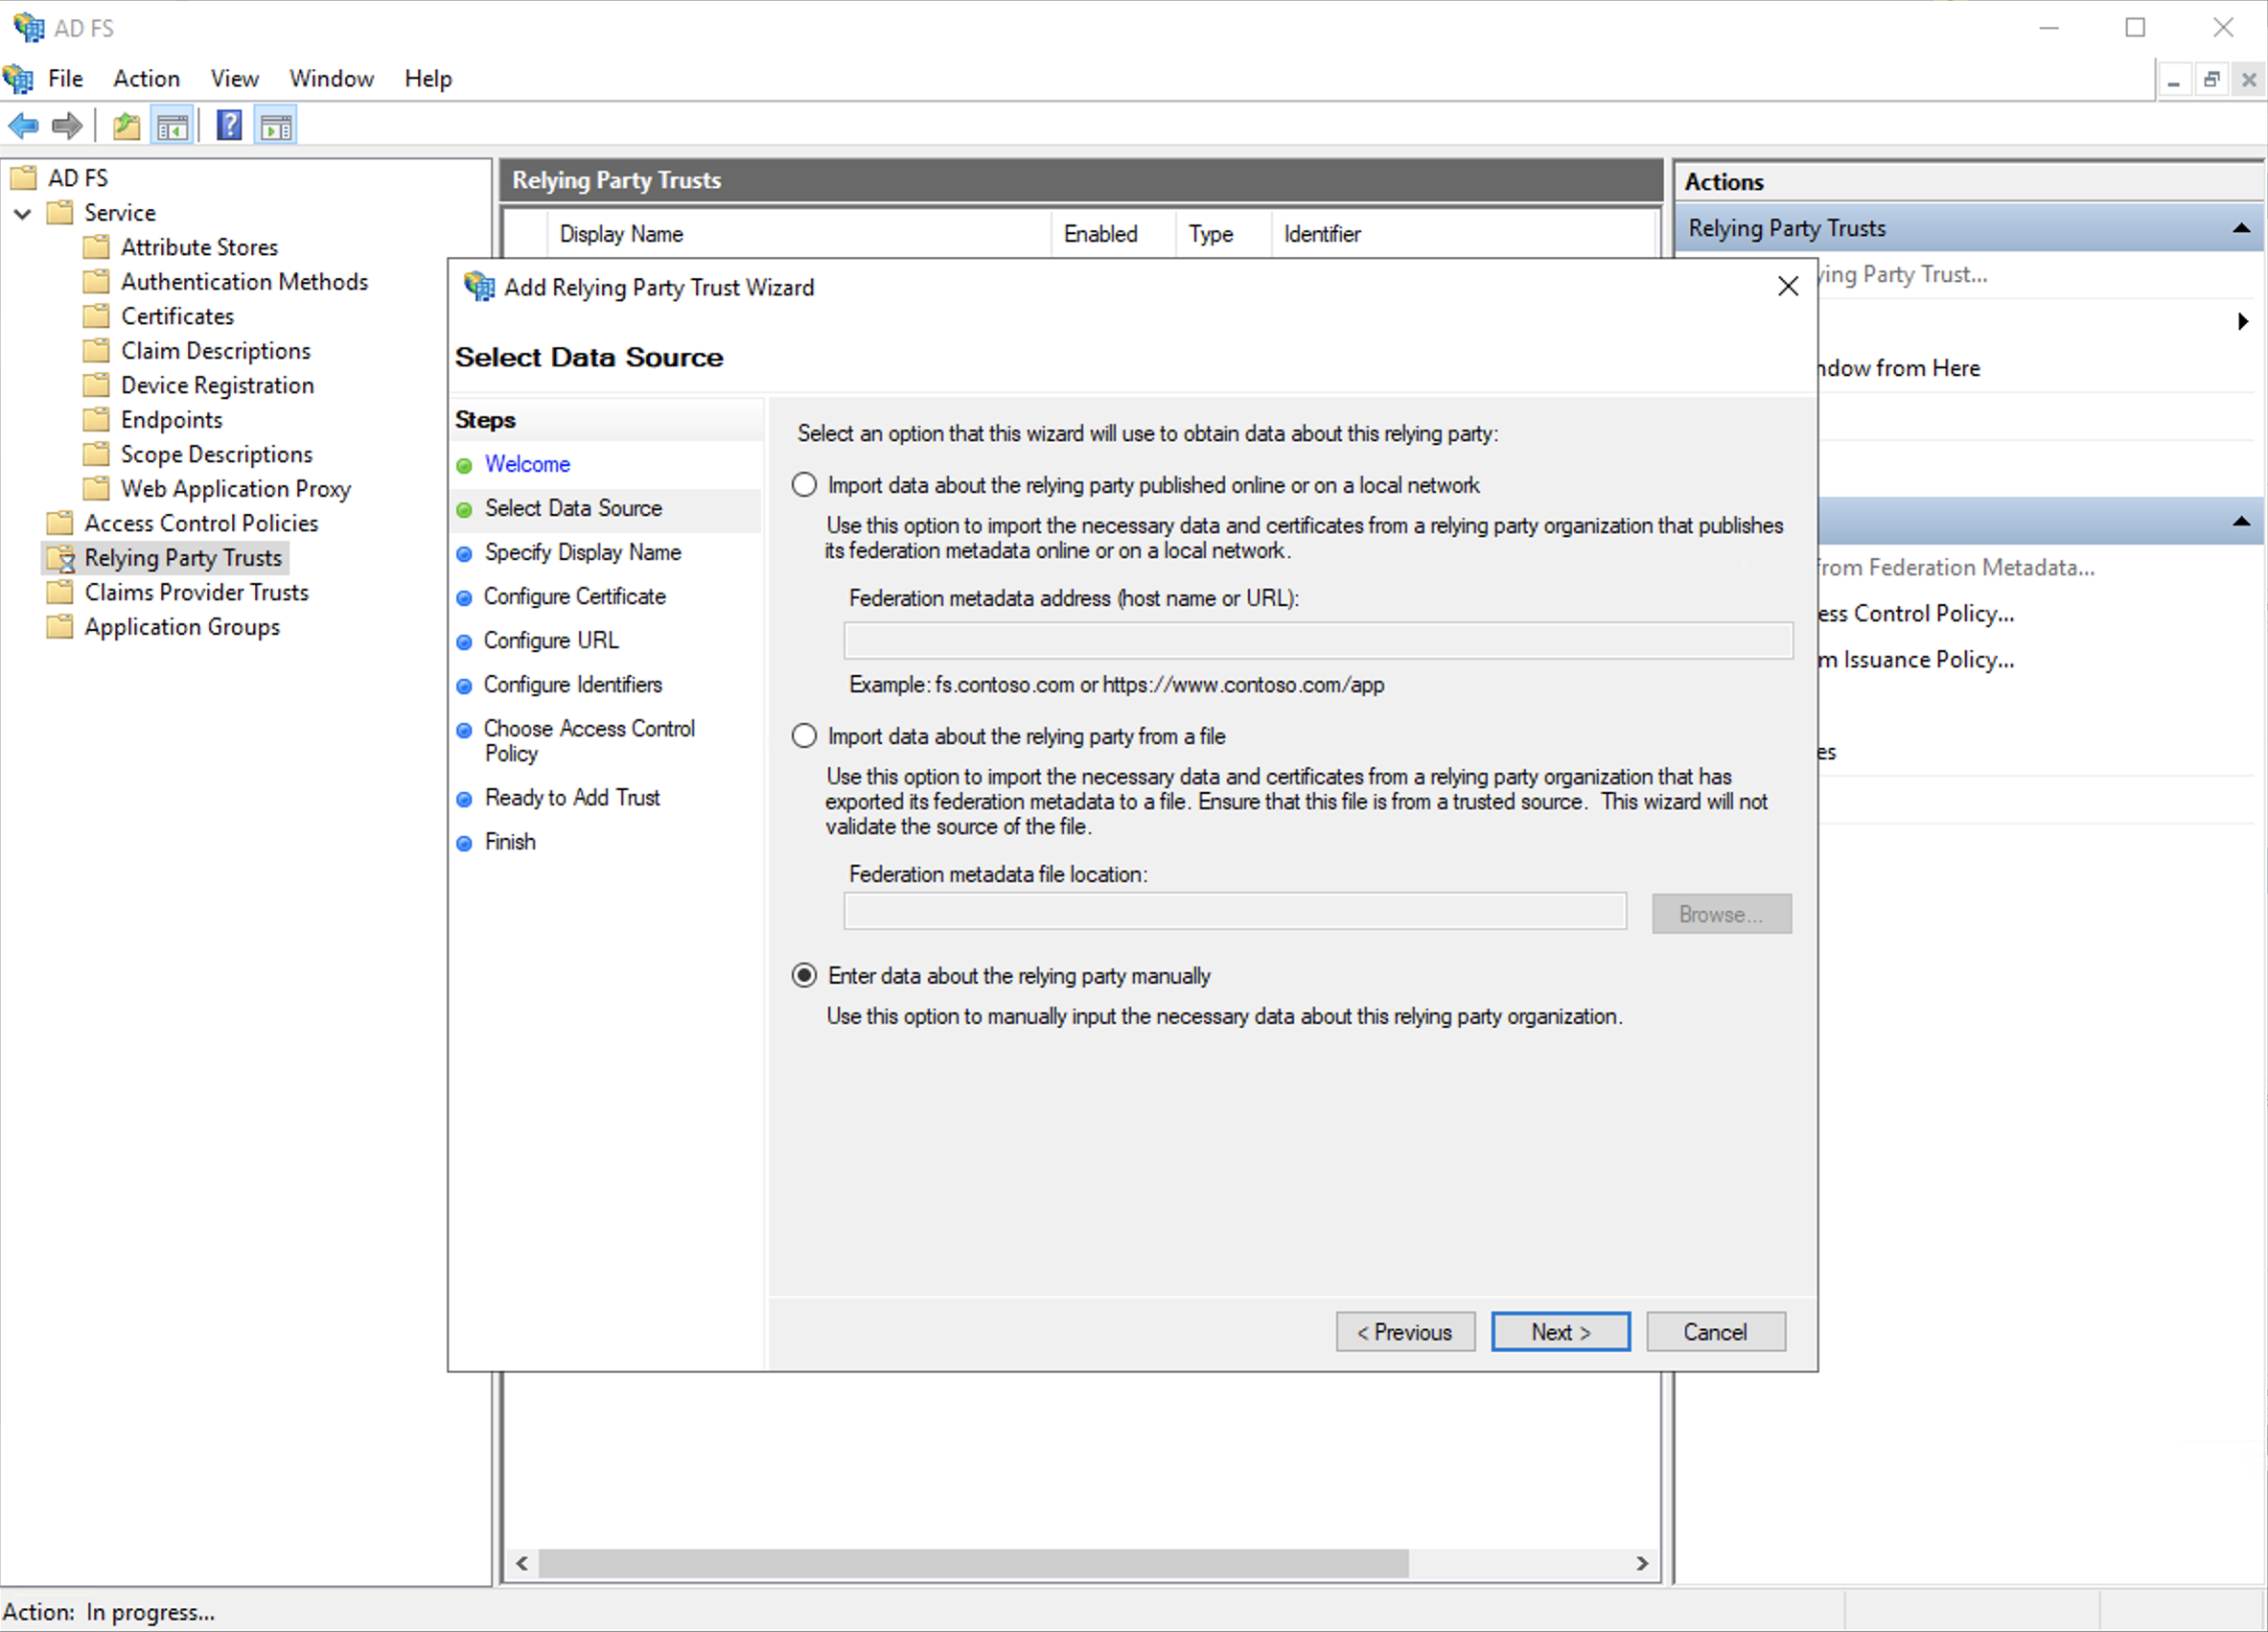Click the Next button

pos(1560,1332)
